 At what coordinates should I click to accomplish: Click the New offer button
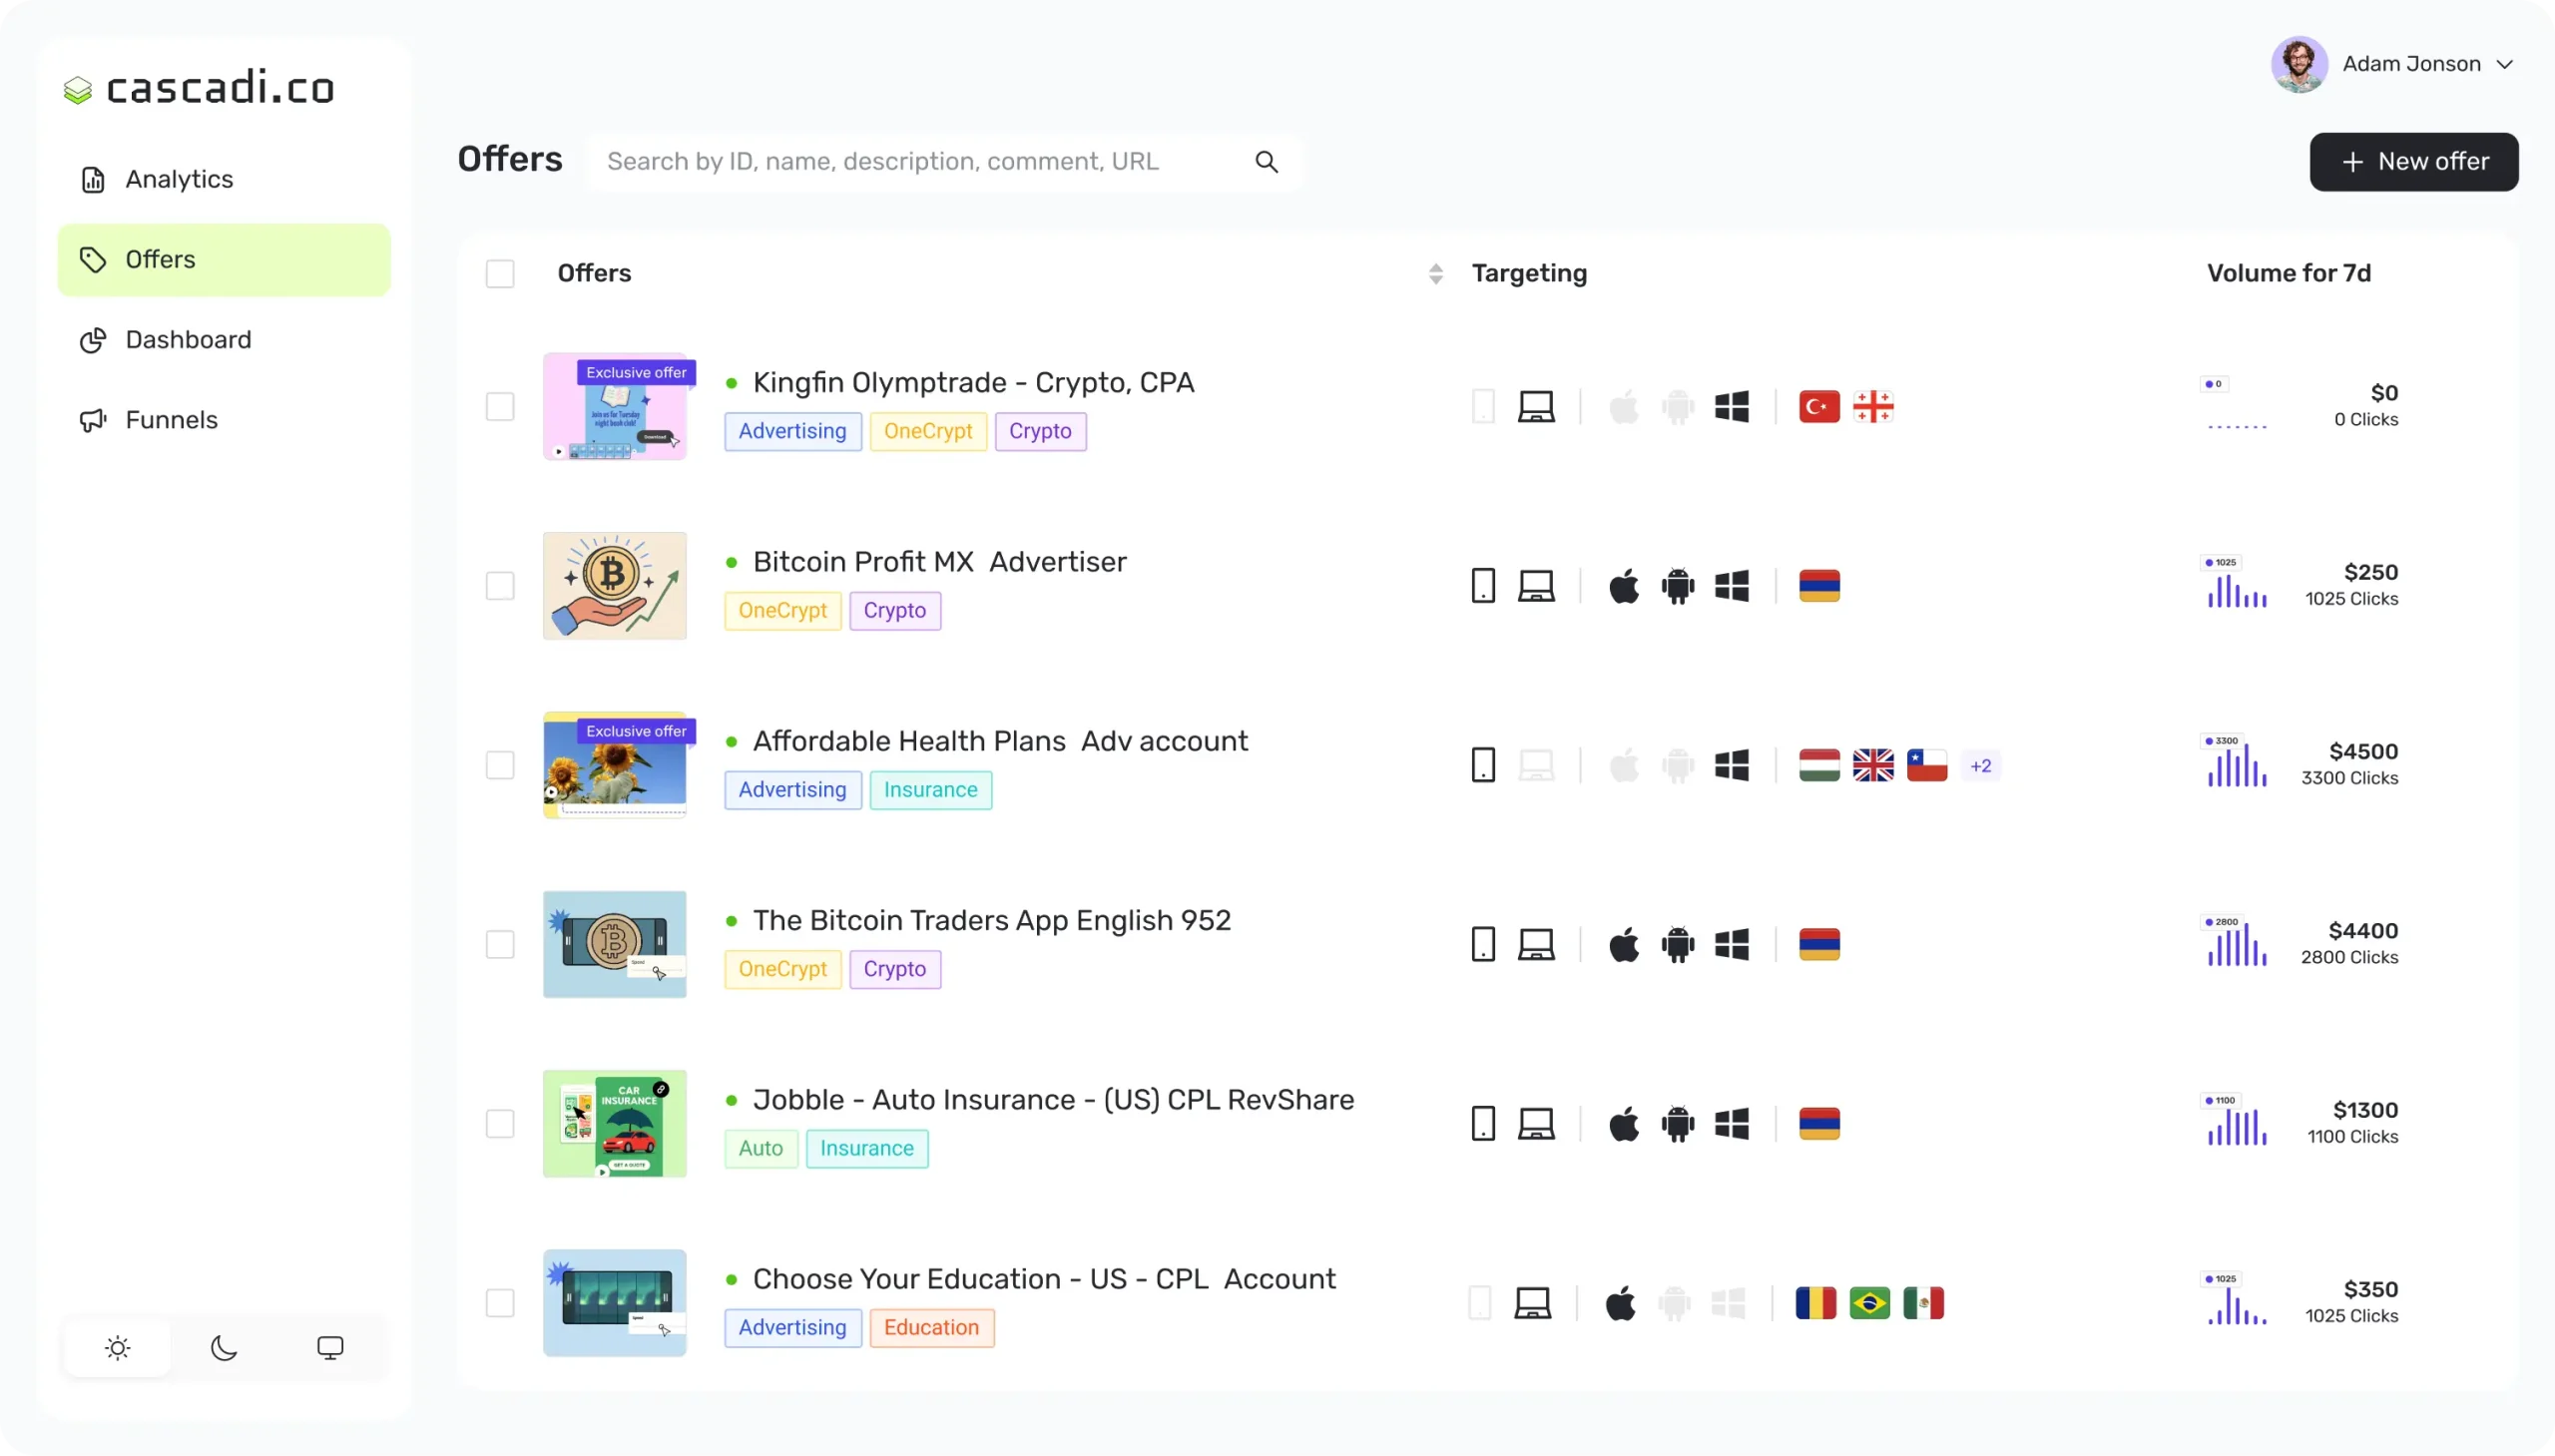[x=2413, y=162]
